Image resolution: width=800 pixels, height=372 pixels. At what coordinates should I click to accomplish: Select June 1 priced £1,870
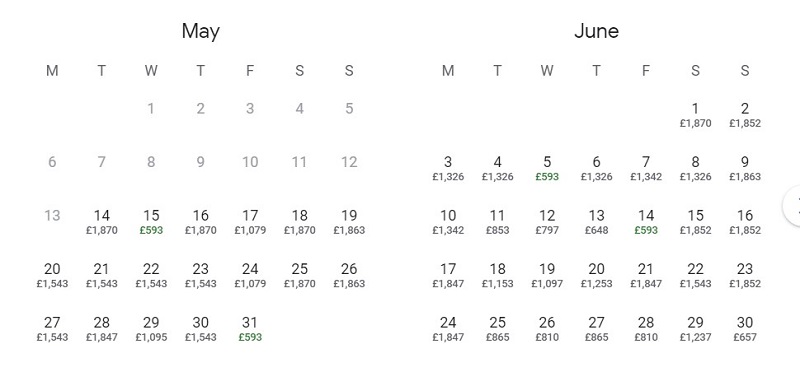pos(695,115)
